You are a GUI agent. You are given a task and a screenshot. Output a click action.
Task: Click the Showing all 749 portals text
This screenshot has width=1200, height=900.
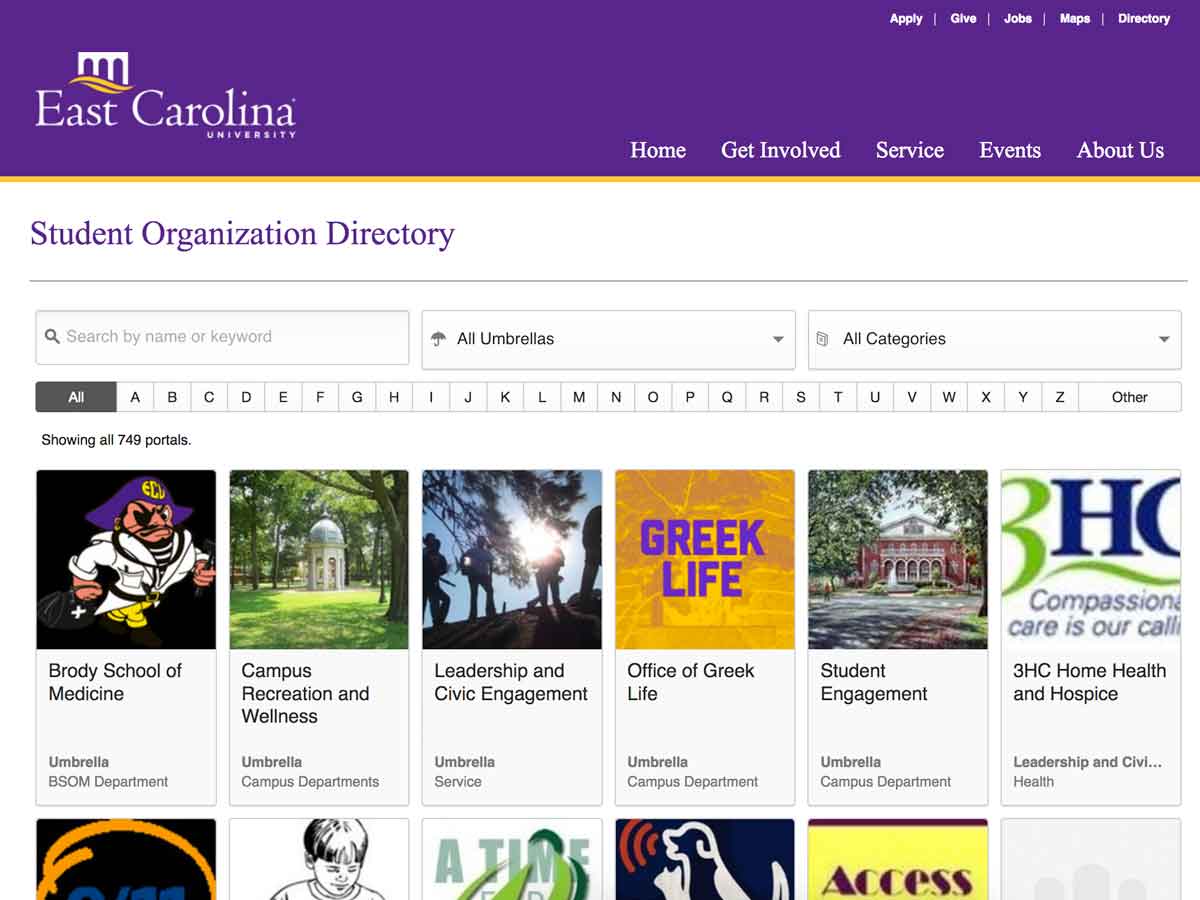coord(116,440)
